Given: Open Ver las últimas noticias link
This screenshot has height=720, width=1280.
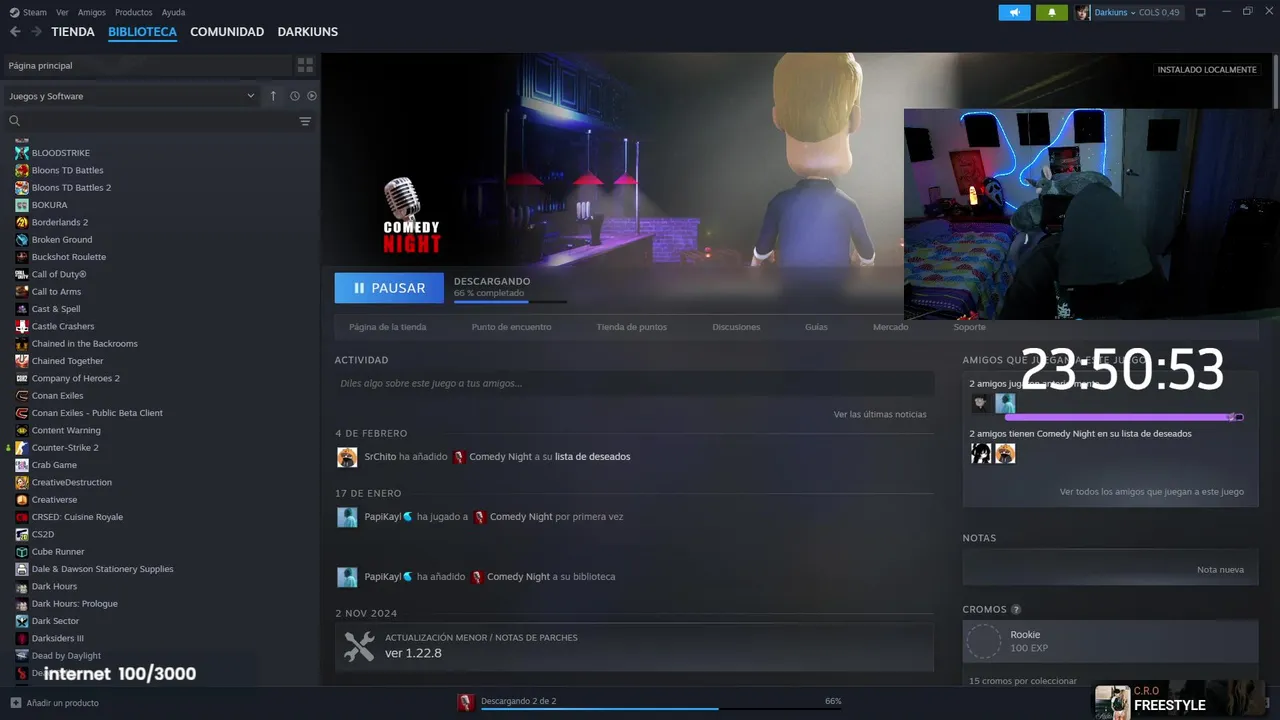Looking at the screenshot, I should [880, 414].
